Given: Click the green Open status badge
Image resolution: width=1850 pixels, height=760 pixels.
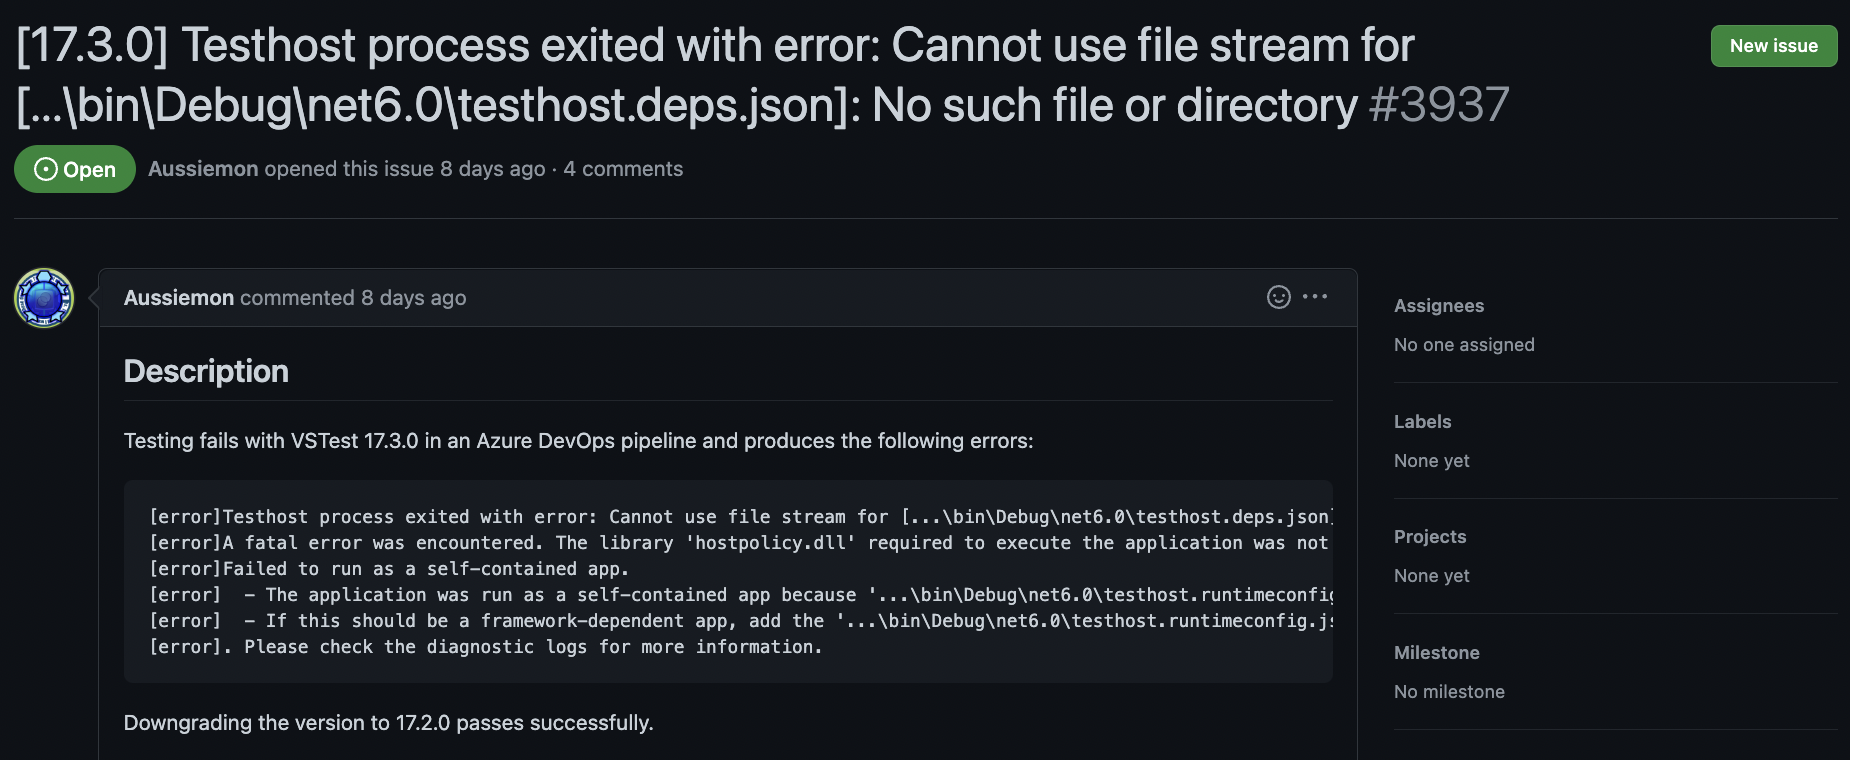Looking at the screenshot, I should pyautogui.click(x=75, y=169).
